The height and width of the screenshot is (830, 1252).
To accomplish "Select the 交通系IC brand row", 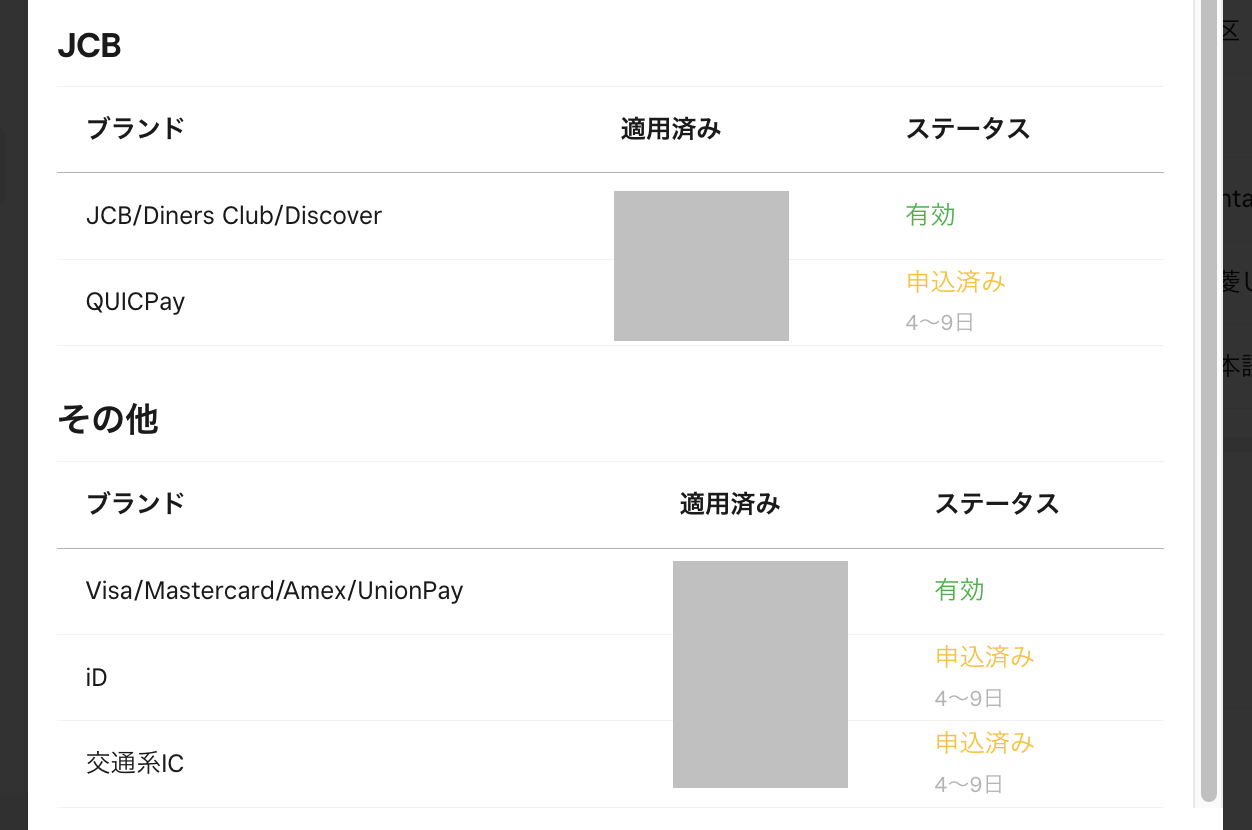I will point(135,764).
